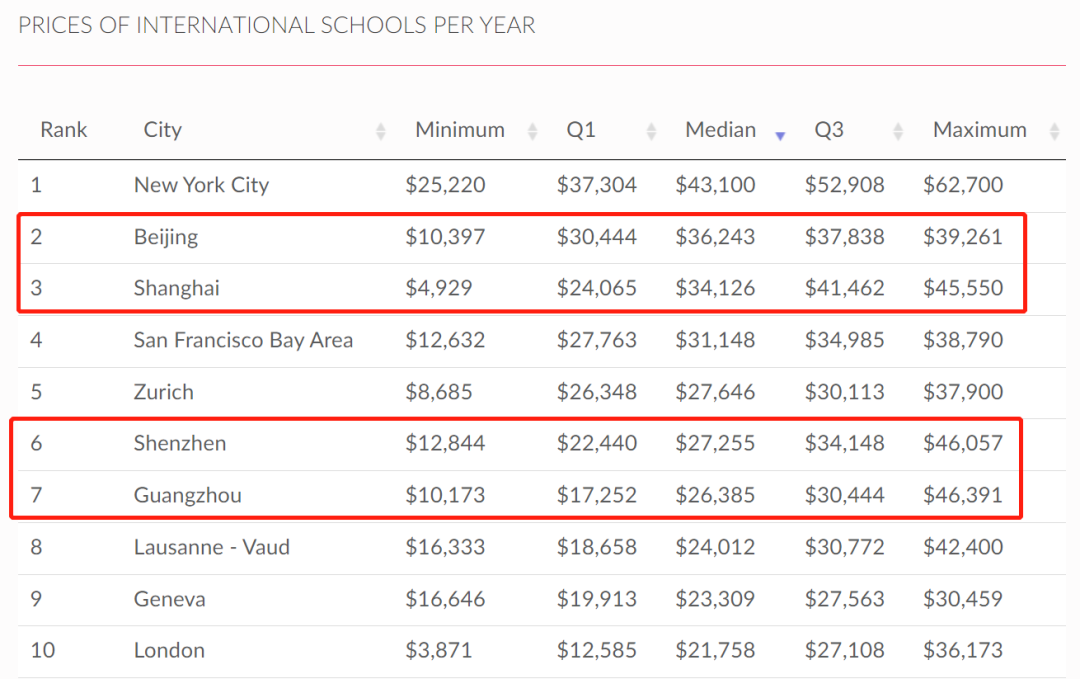The image size is (1080, 679).
Task: Sort table by the Rank header
Action: click(x=64, y=130)
